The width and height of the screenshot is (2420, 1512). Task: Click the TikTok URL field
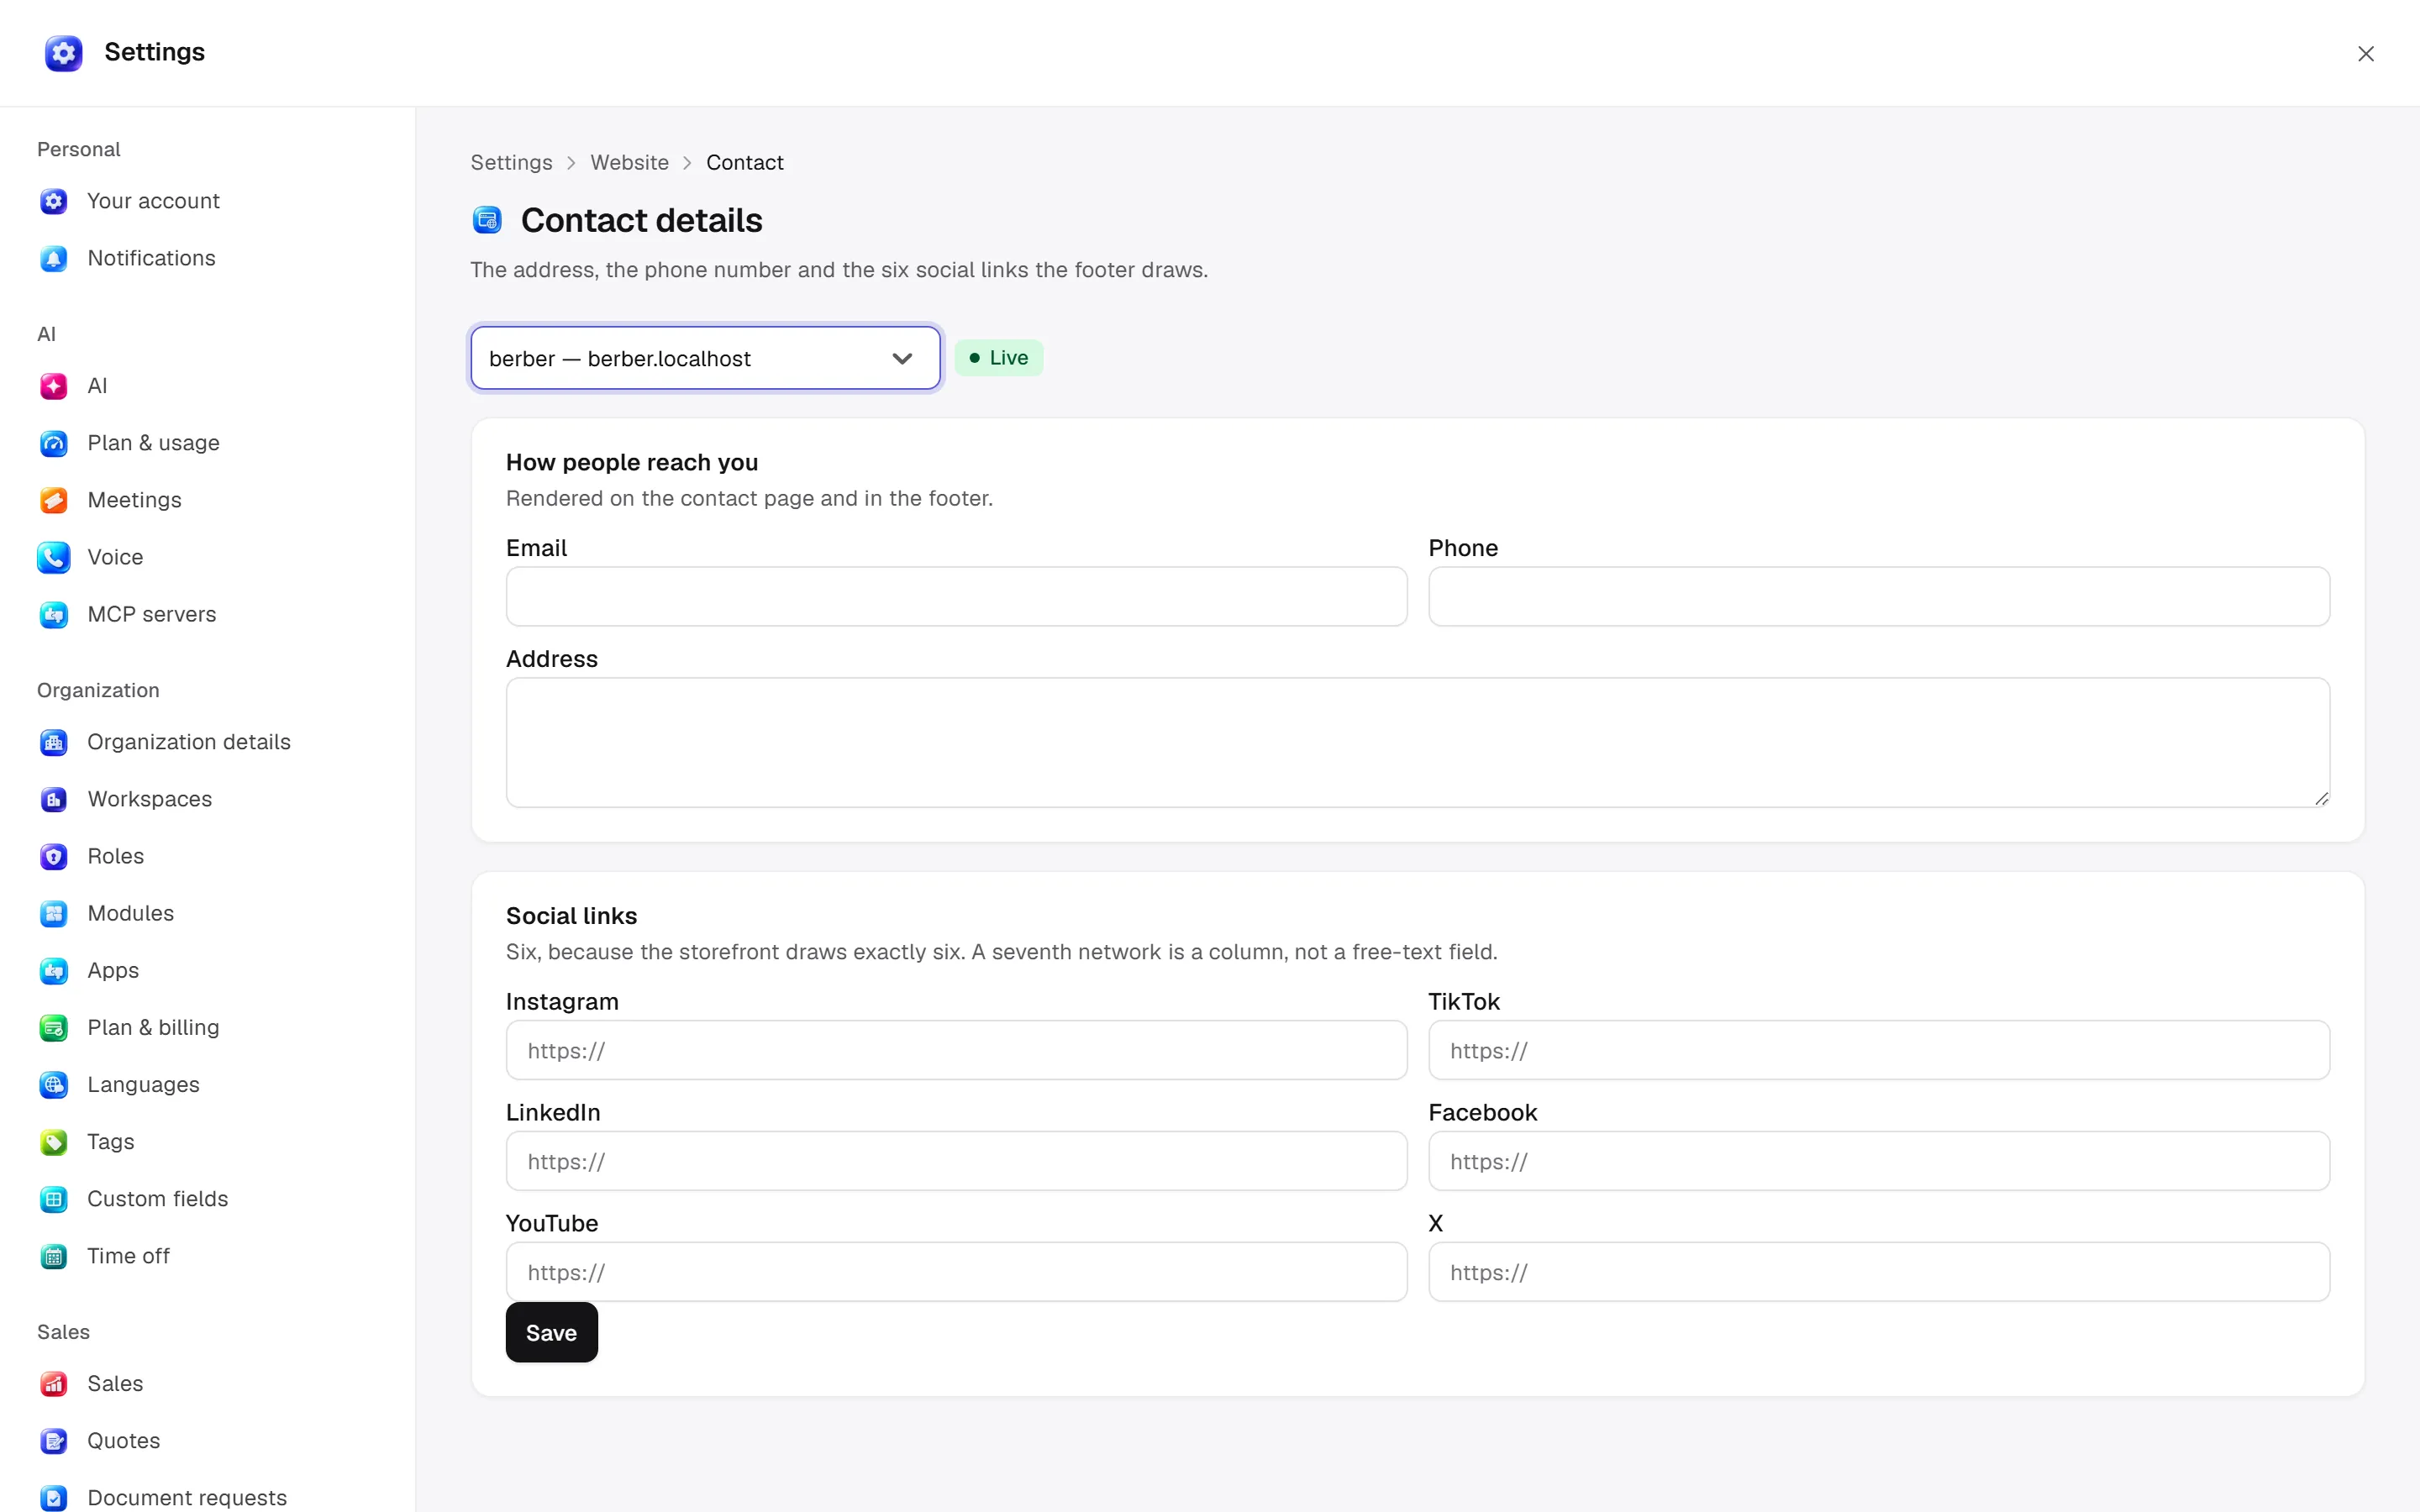[1878, 1050]
